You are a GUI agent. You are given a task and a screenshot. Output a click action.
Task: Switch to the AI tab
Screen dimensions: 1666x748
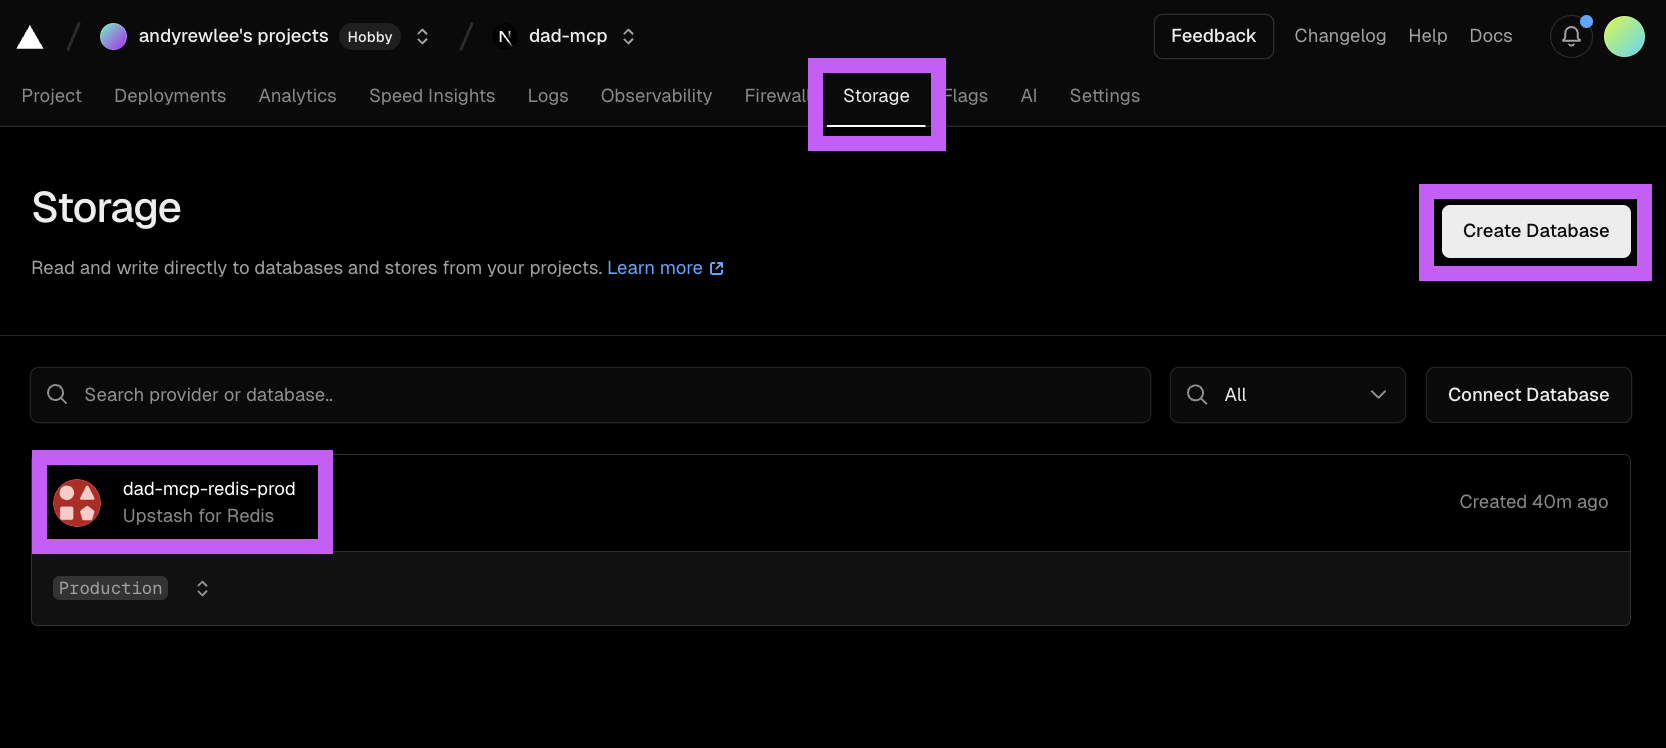click(1028, 96)
